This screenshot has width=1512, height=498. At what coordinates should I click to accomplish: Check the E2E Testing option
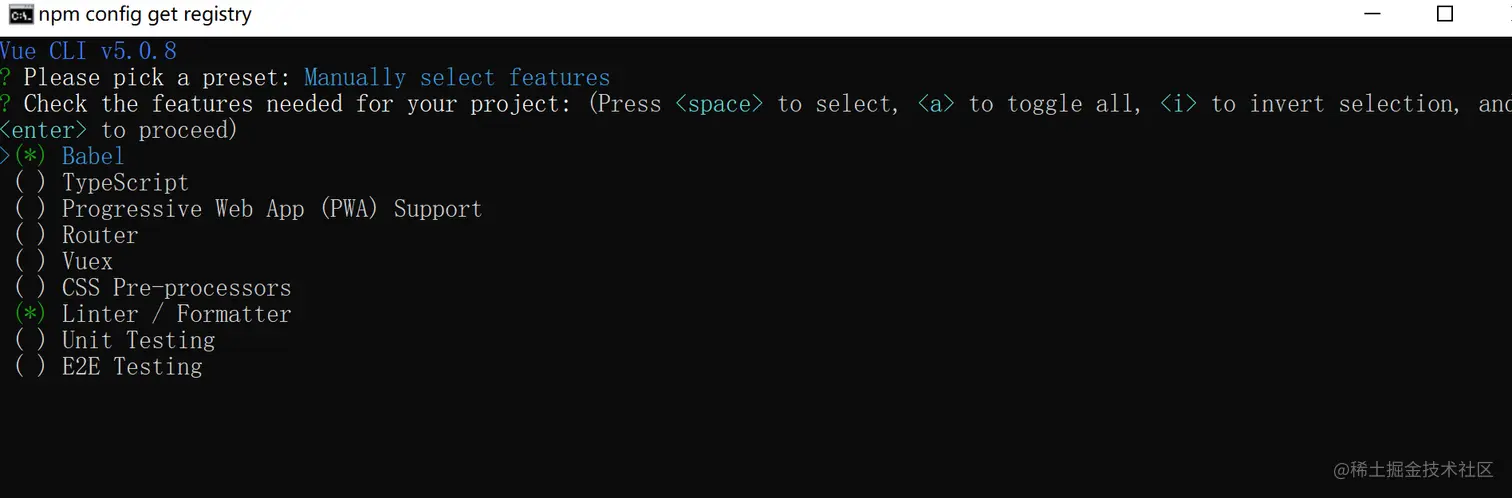pyautogui.click(x=30, y=367)
